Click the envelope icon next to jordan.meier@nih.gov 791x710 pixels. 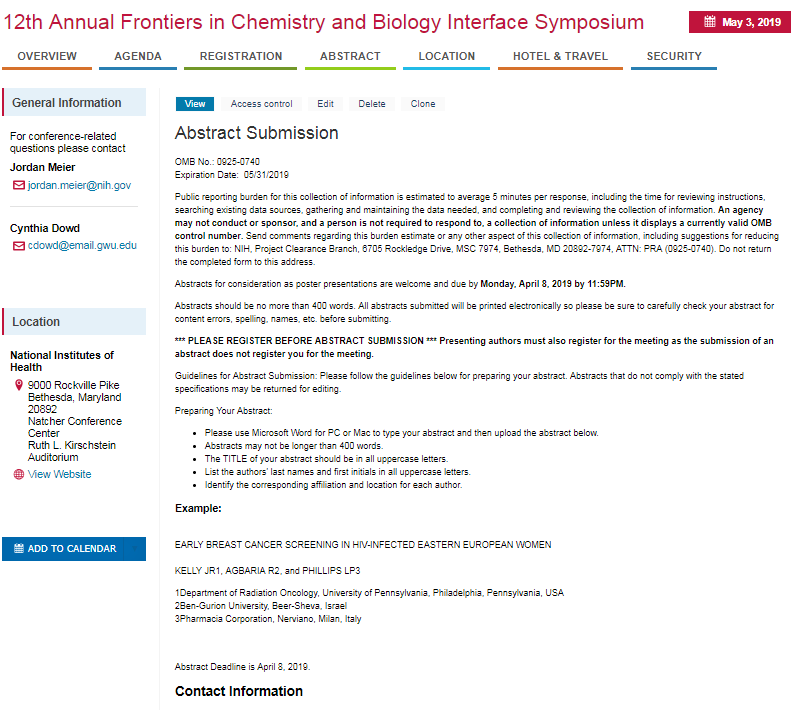[x=18, y=185]
